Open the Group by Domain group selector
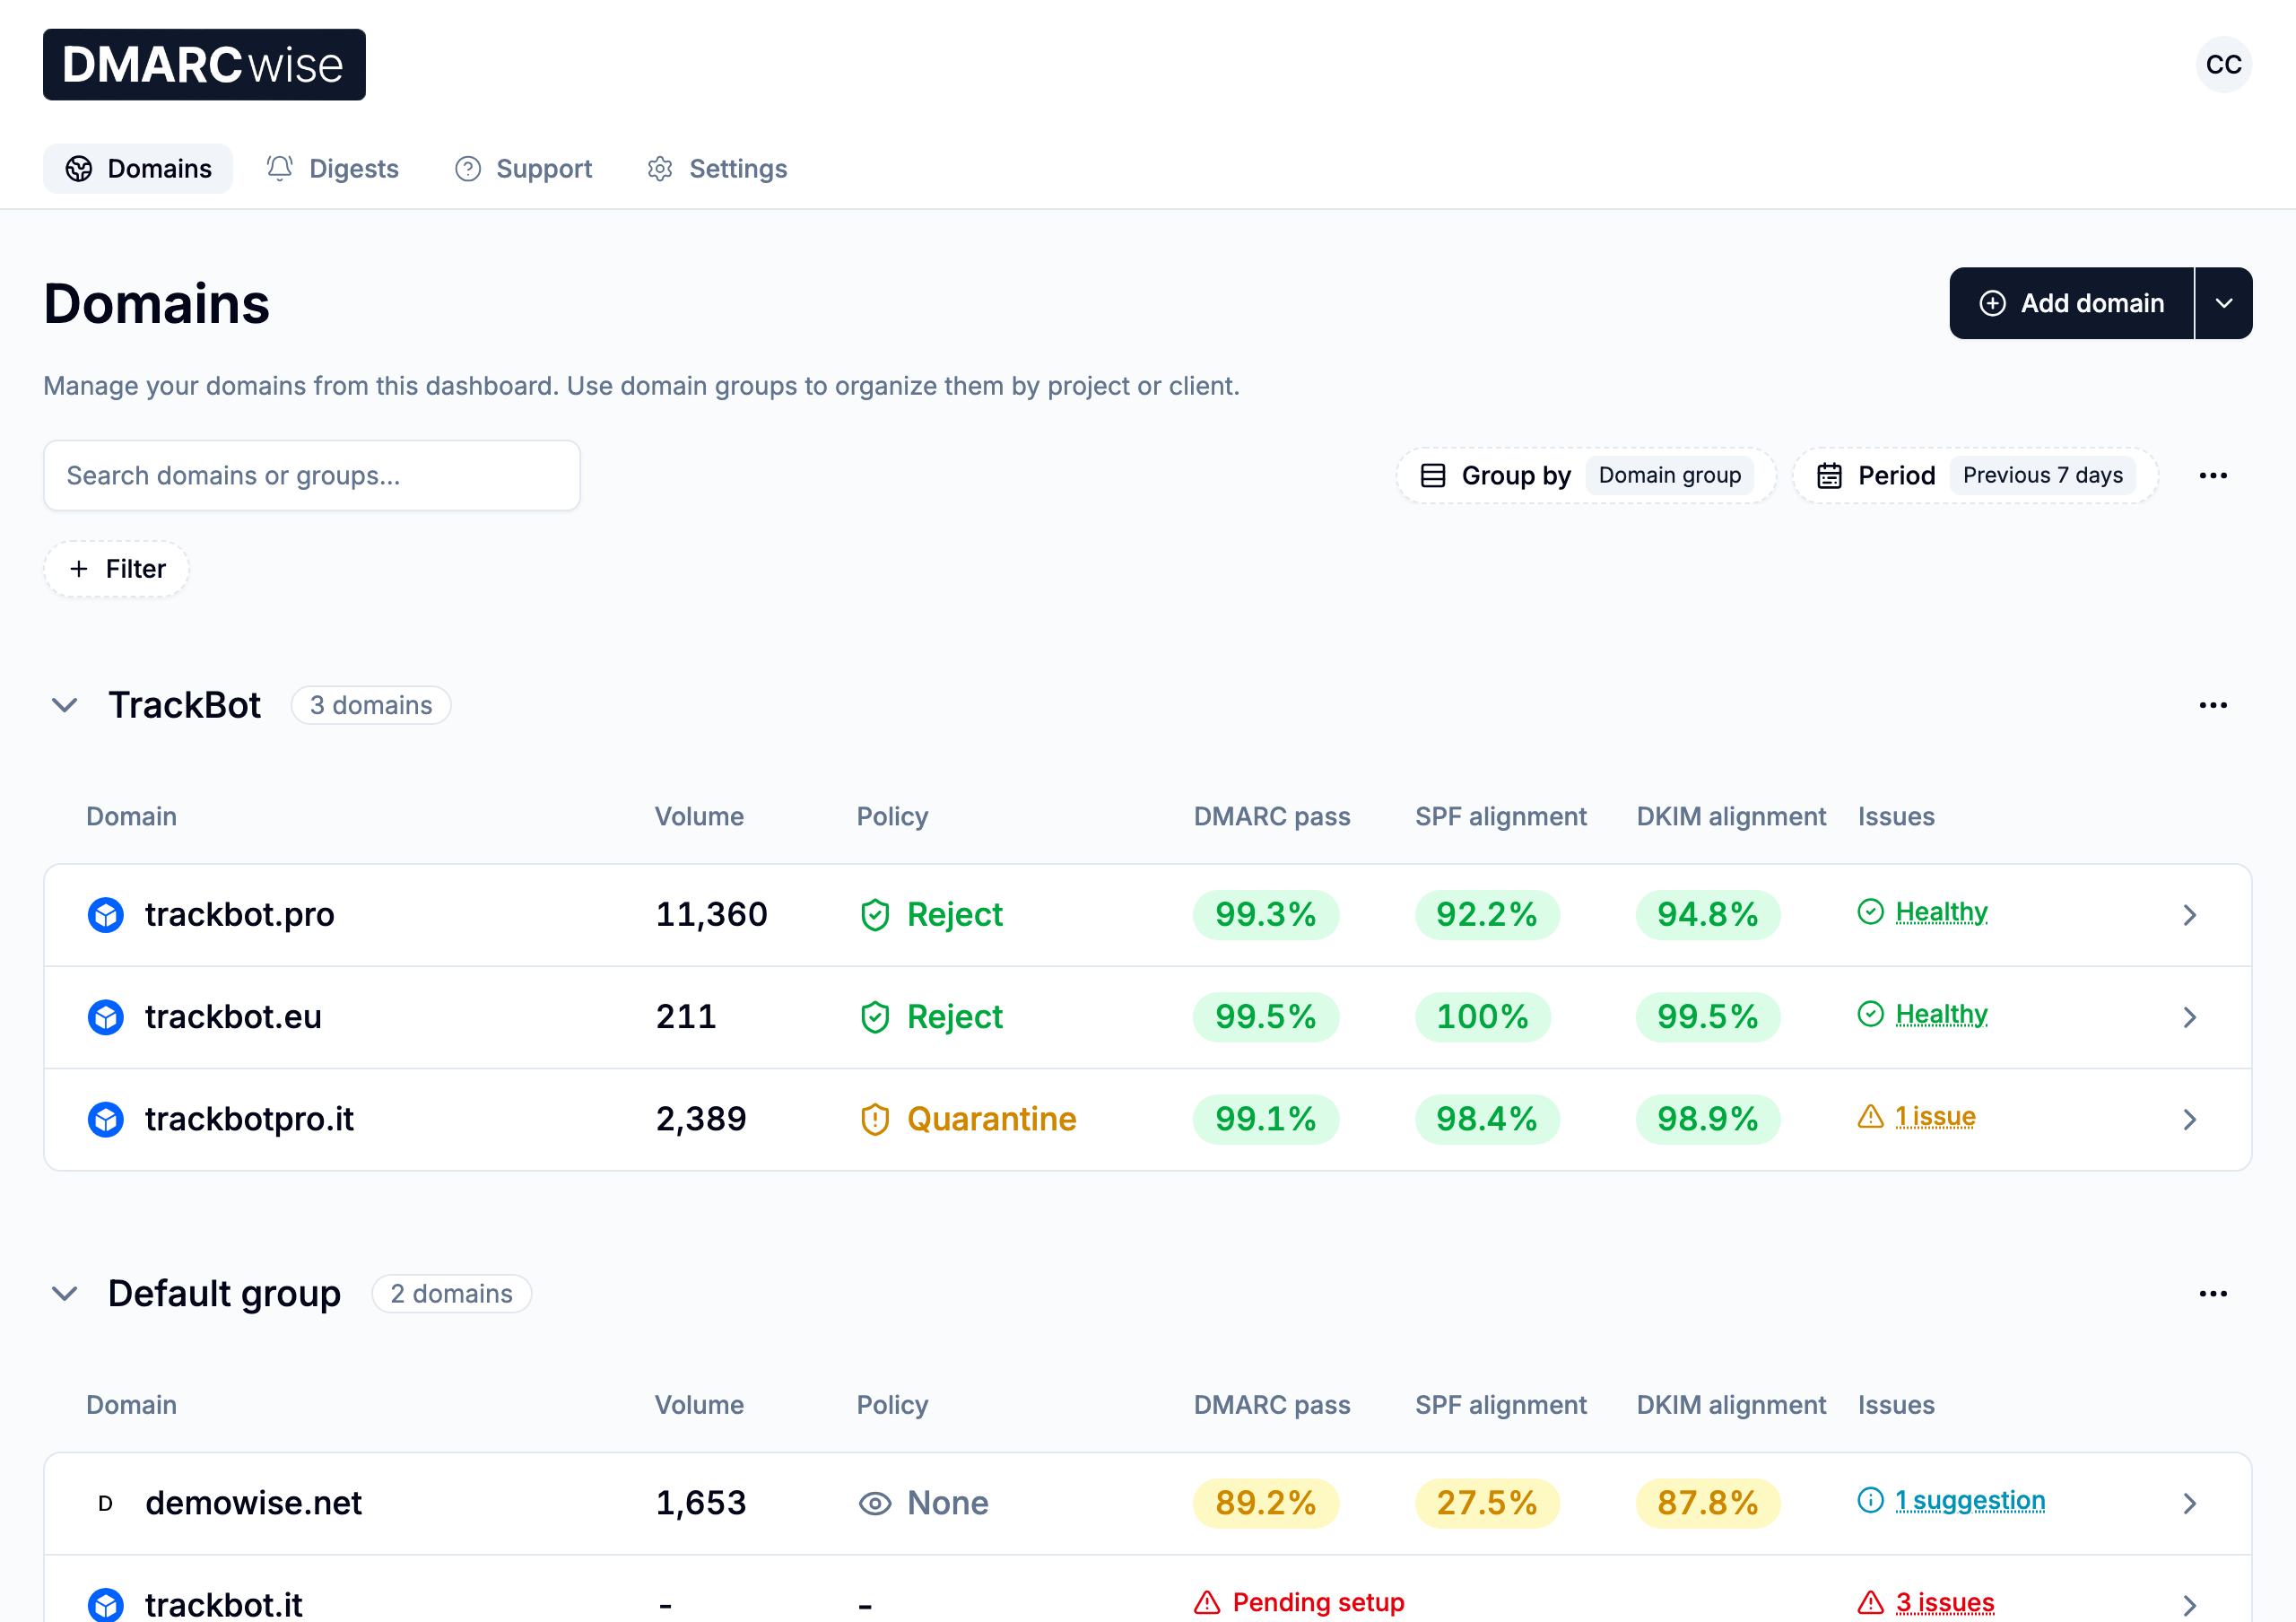Viewport: 2296px width, 1622px height. pyautogui.click(x=1585, y=476)
